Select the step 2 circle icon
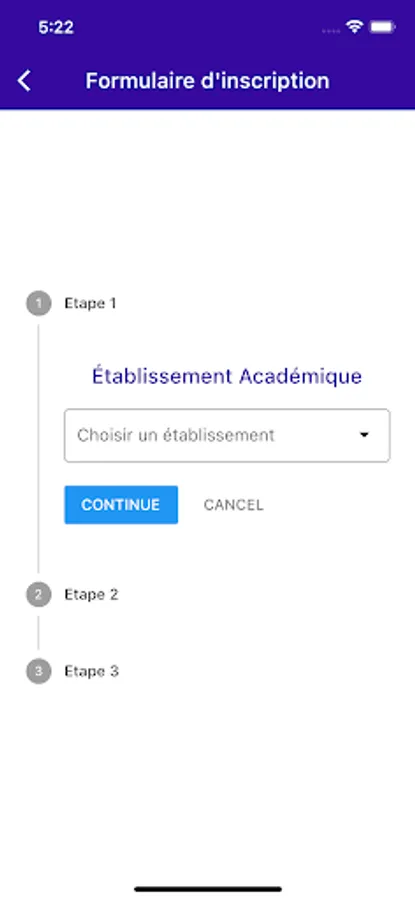Screen dimensions: 415x900 pyautogui.click(x=38, y=595)
